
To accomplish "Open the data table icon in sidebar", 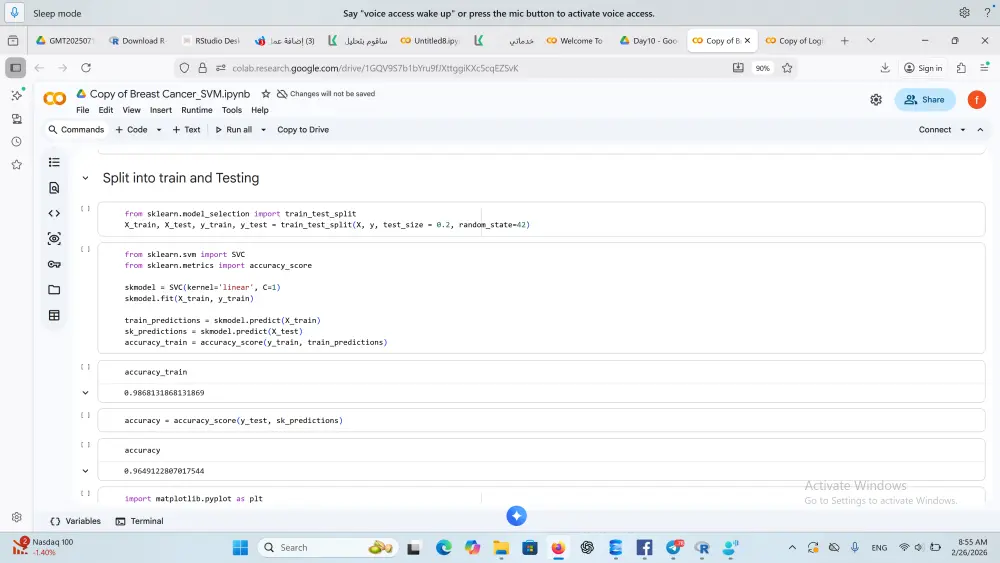I will 54,315.
